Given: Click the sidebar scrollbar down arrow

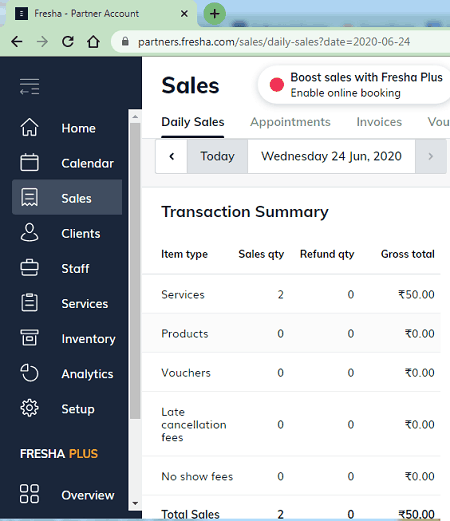Looking at the screenshot, I should tap(135, 503).
